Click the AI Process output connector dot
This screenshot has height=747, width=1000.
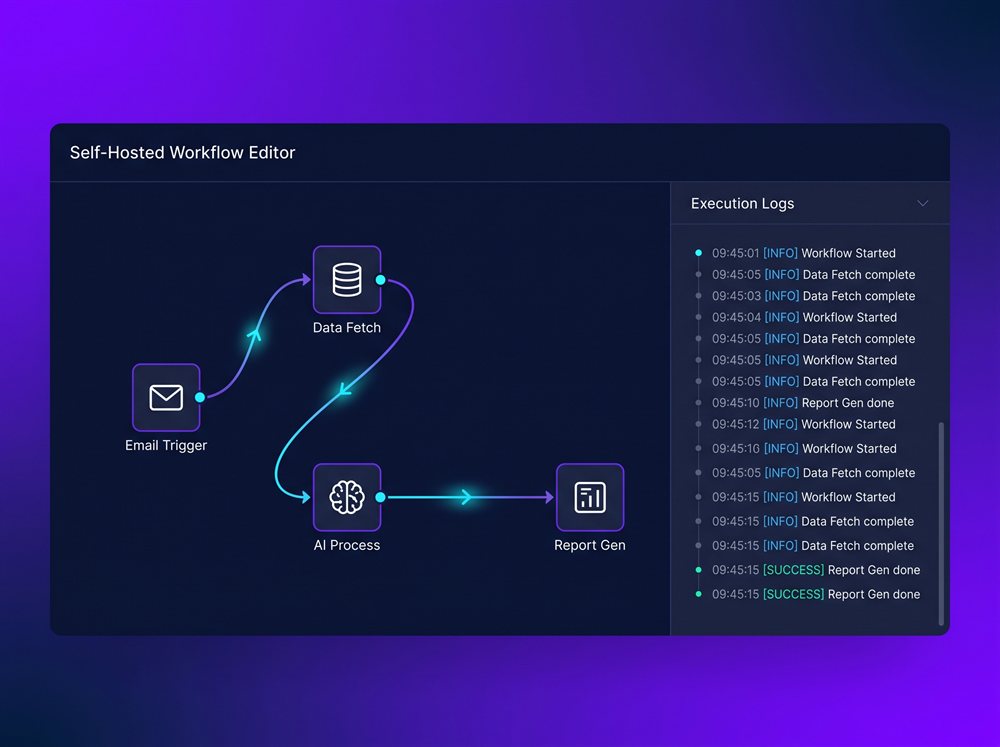[381, 497]
